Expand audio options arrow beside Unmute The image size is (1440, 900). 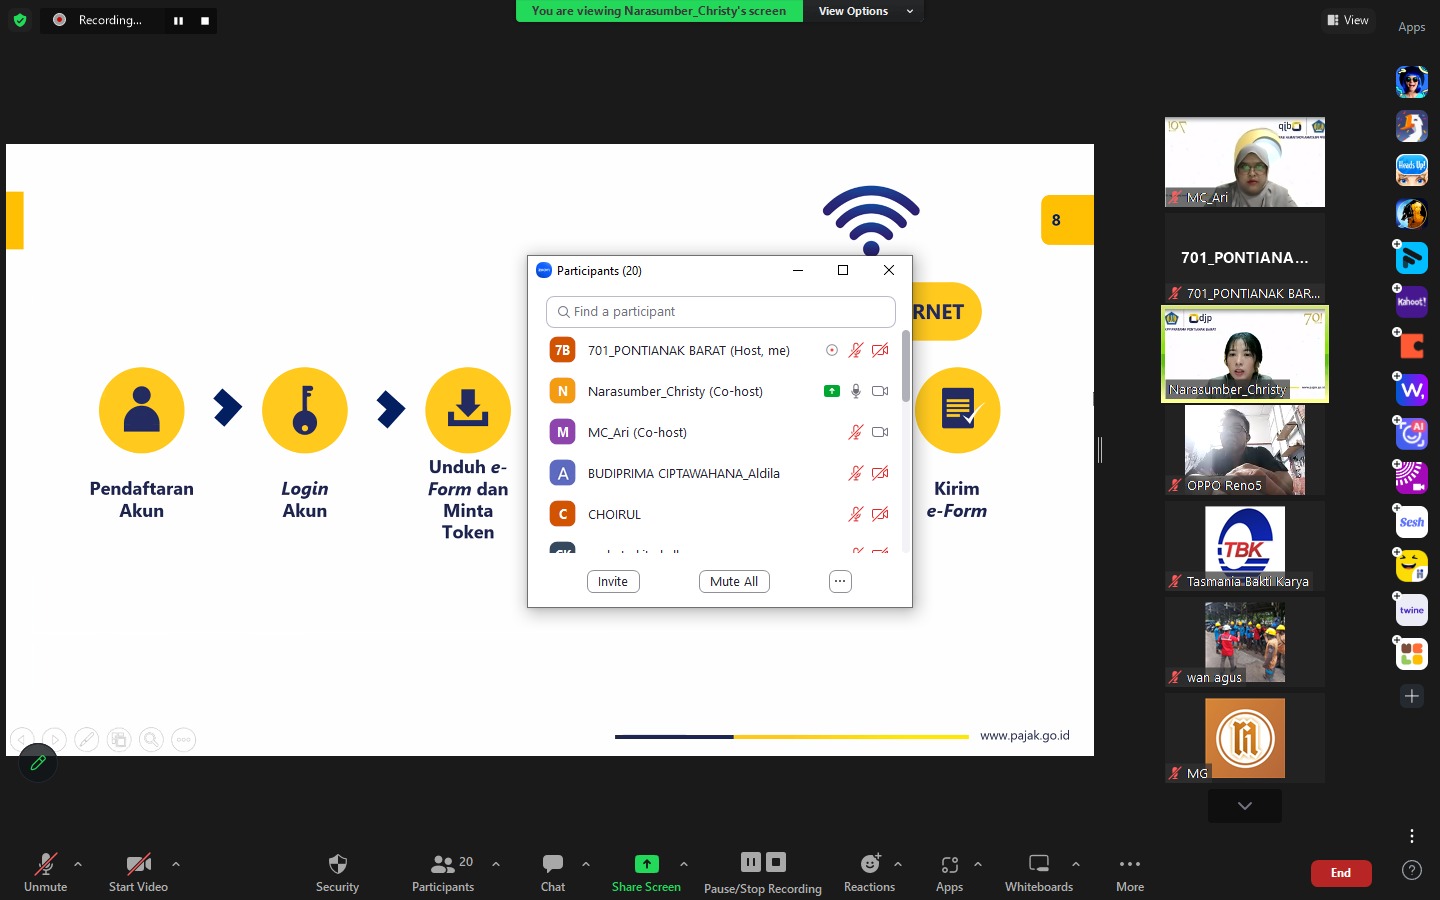pyautogui.click(x=78, y=864)
